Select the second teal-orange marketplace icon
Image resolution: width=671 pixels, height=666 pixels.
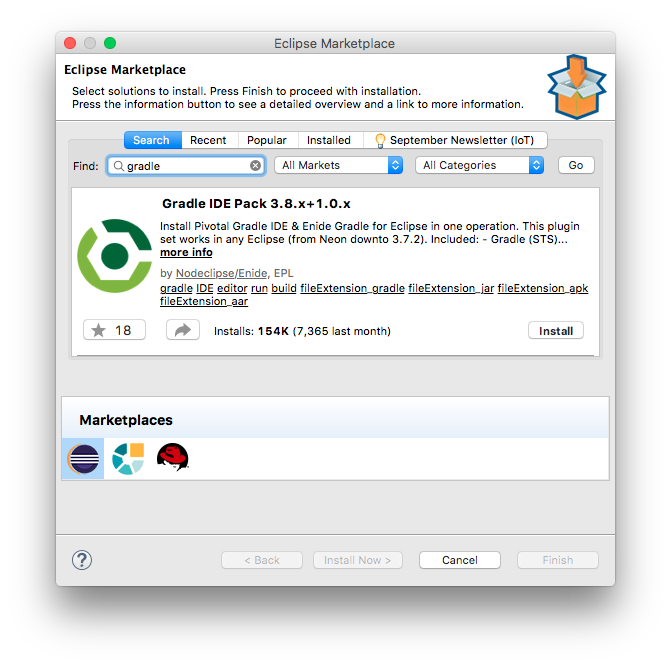[128, 458]
